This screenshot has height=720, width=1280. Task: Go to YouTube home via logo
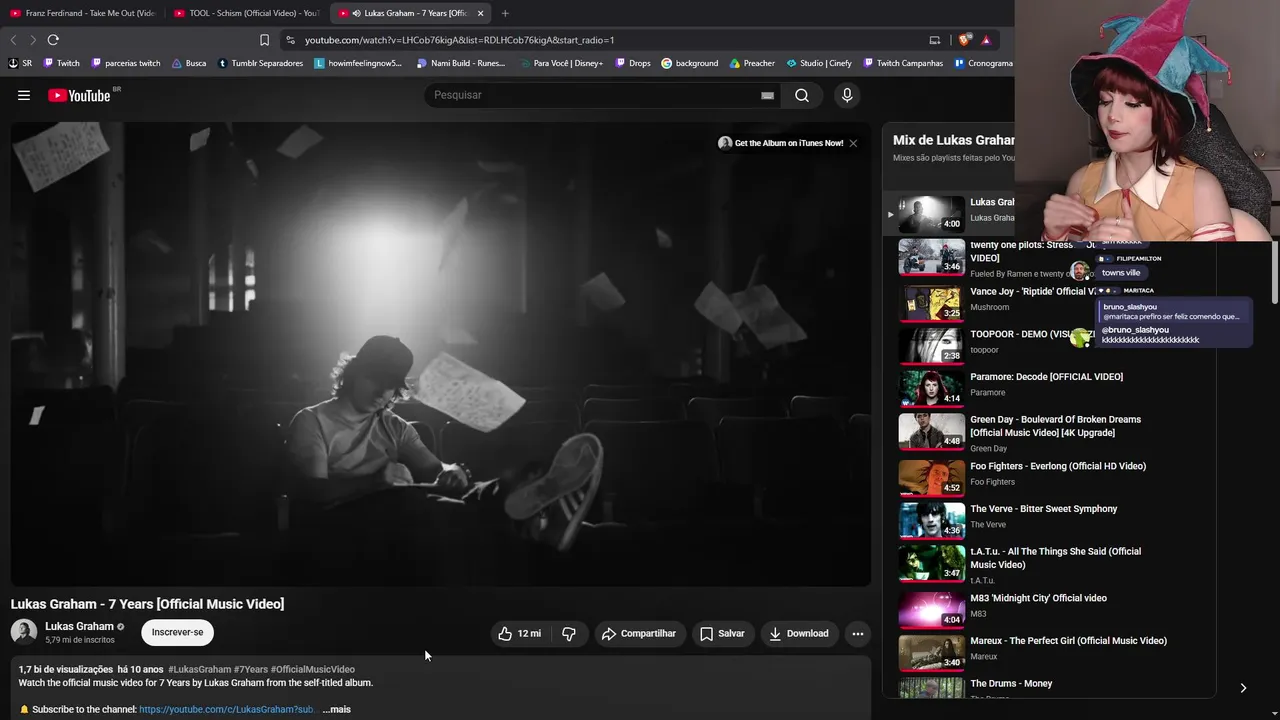[x=79, y=95]
